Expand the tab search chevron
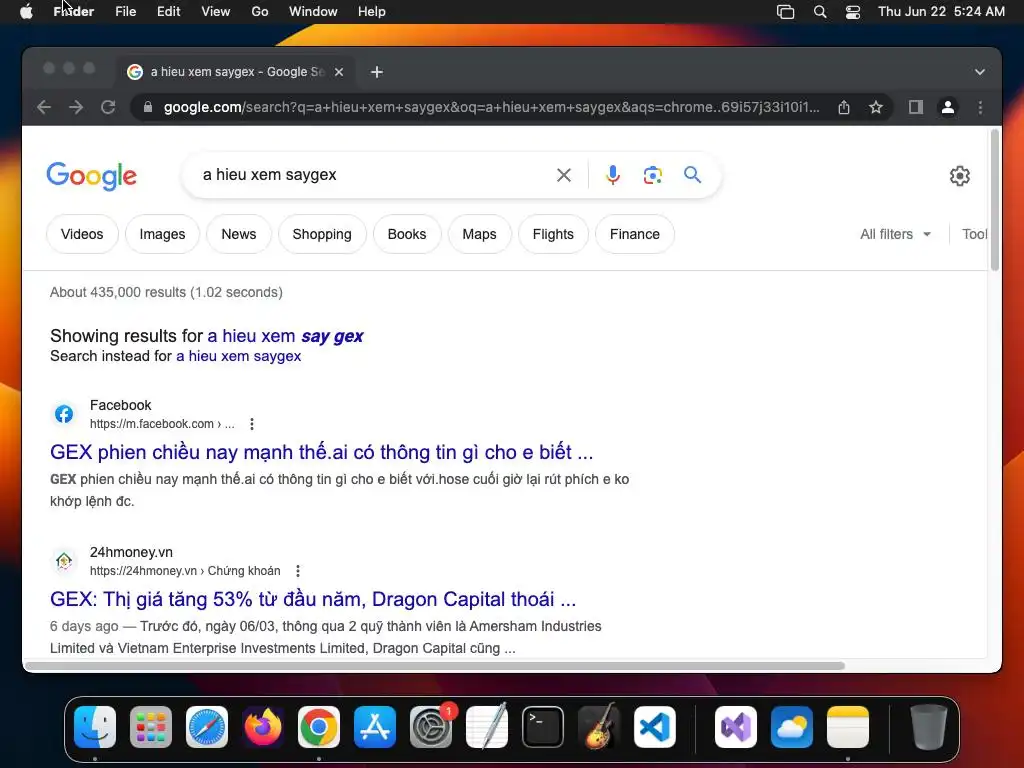1024x768 pixels. click(x=980, y=72)
